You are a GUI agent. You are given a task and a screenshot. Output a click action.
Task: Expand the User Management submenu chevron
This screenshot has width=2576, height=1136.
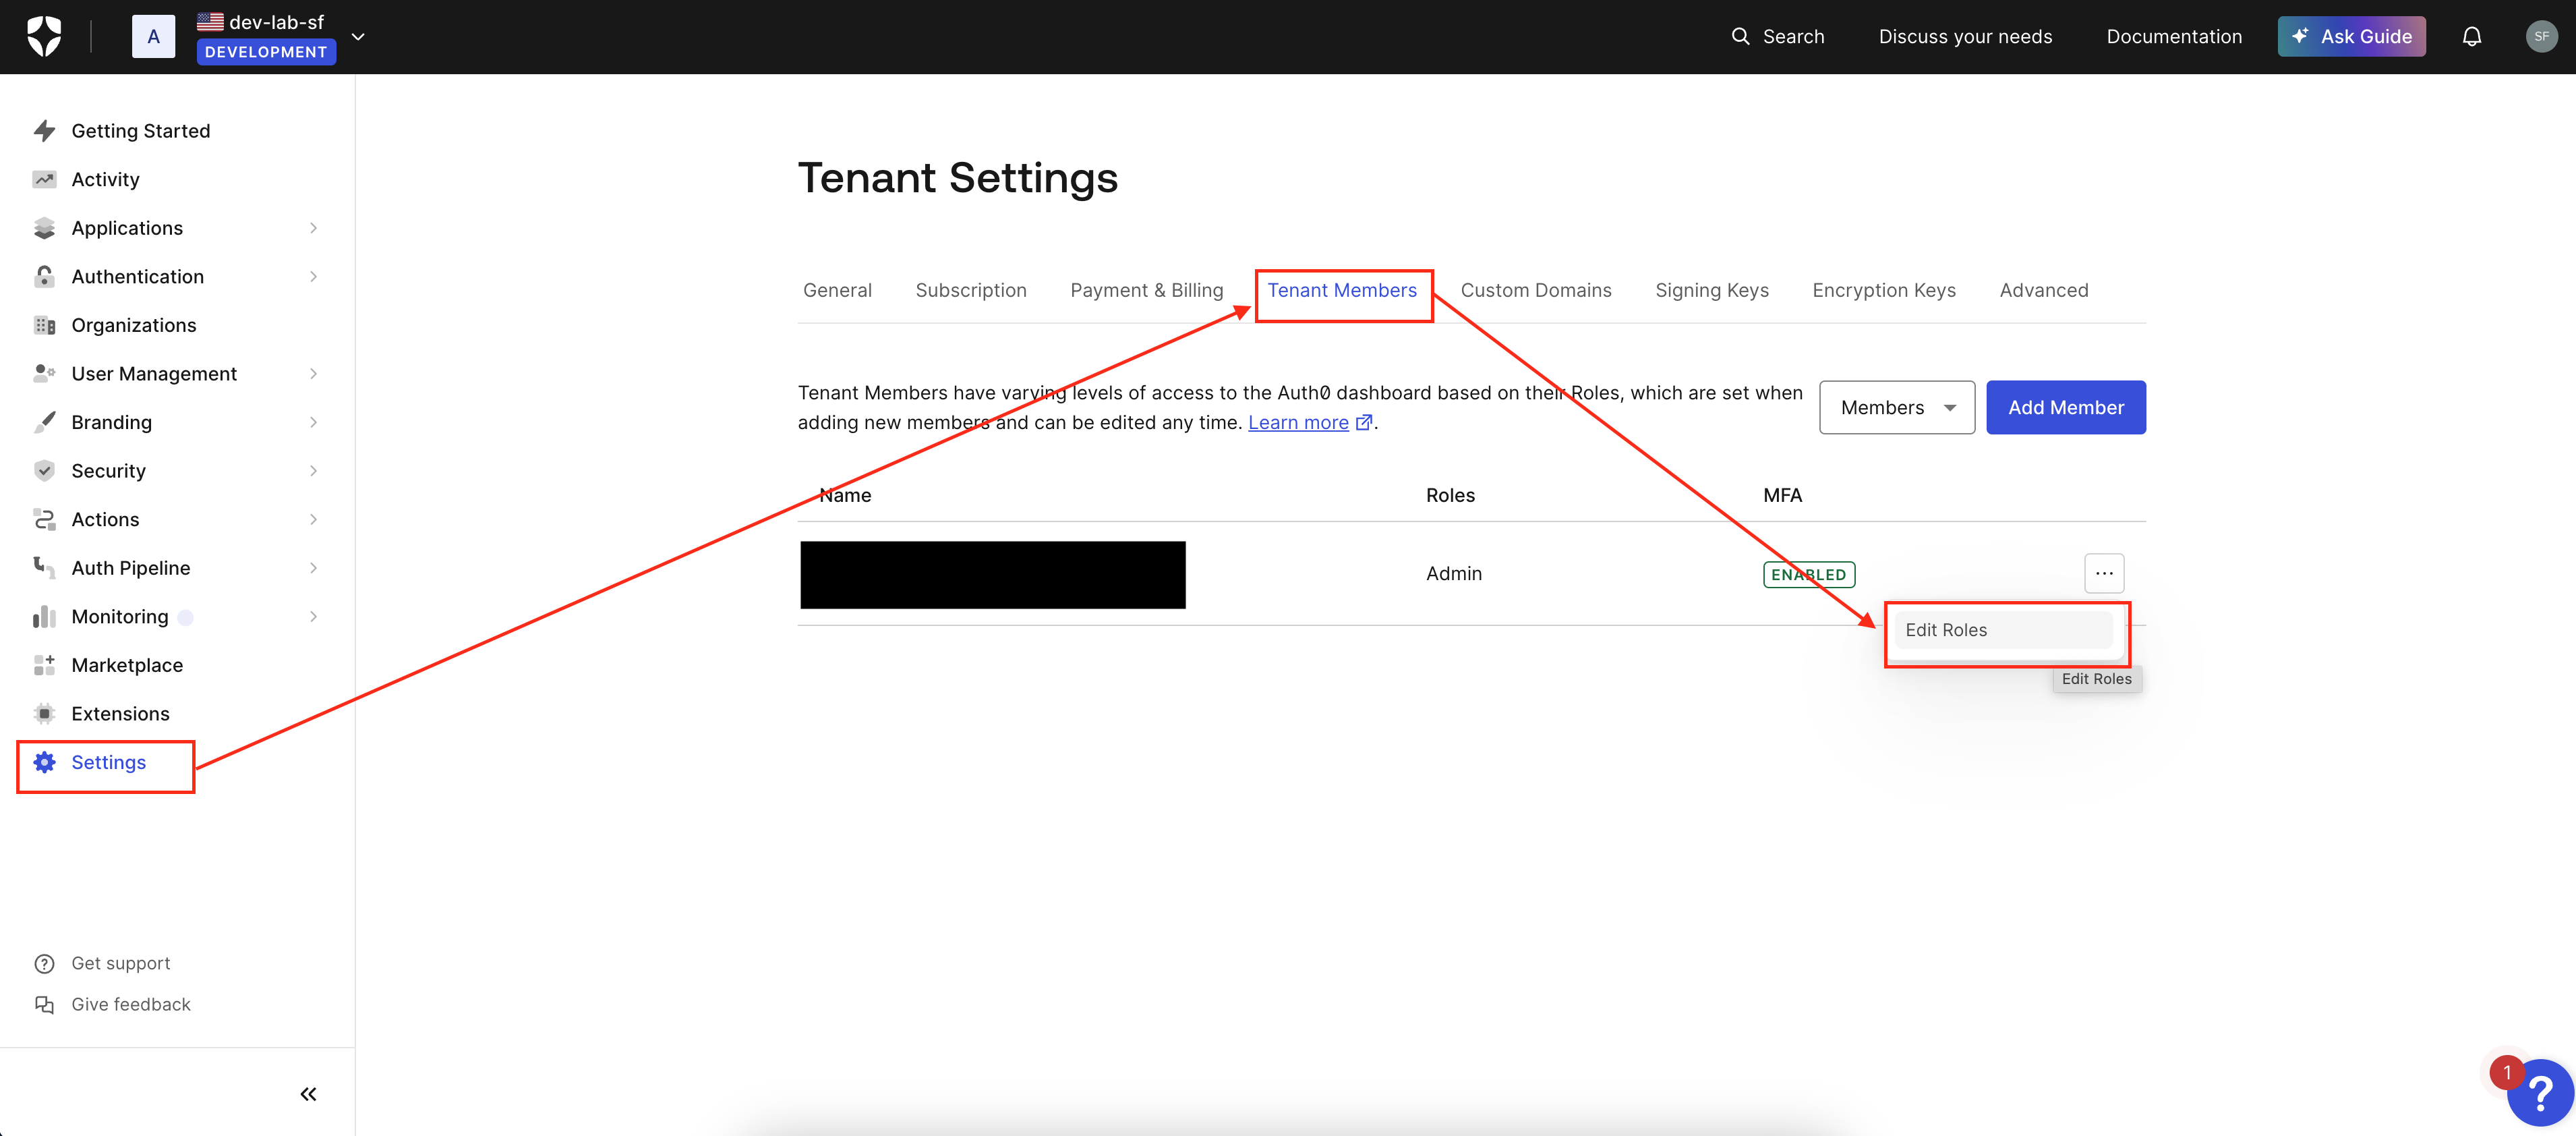pyautogui.click(x=314, y=373)
